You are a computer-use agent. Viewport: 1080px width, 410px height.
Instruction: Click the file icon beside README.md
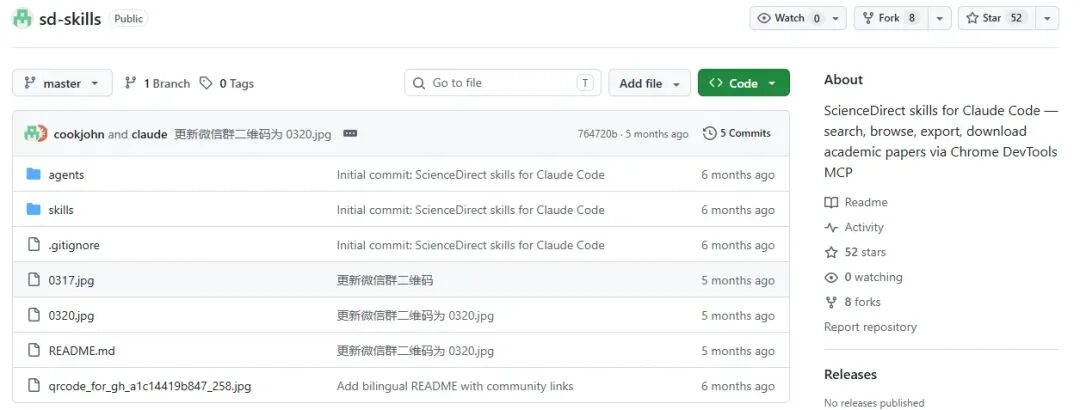(34, 350)
